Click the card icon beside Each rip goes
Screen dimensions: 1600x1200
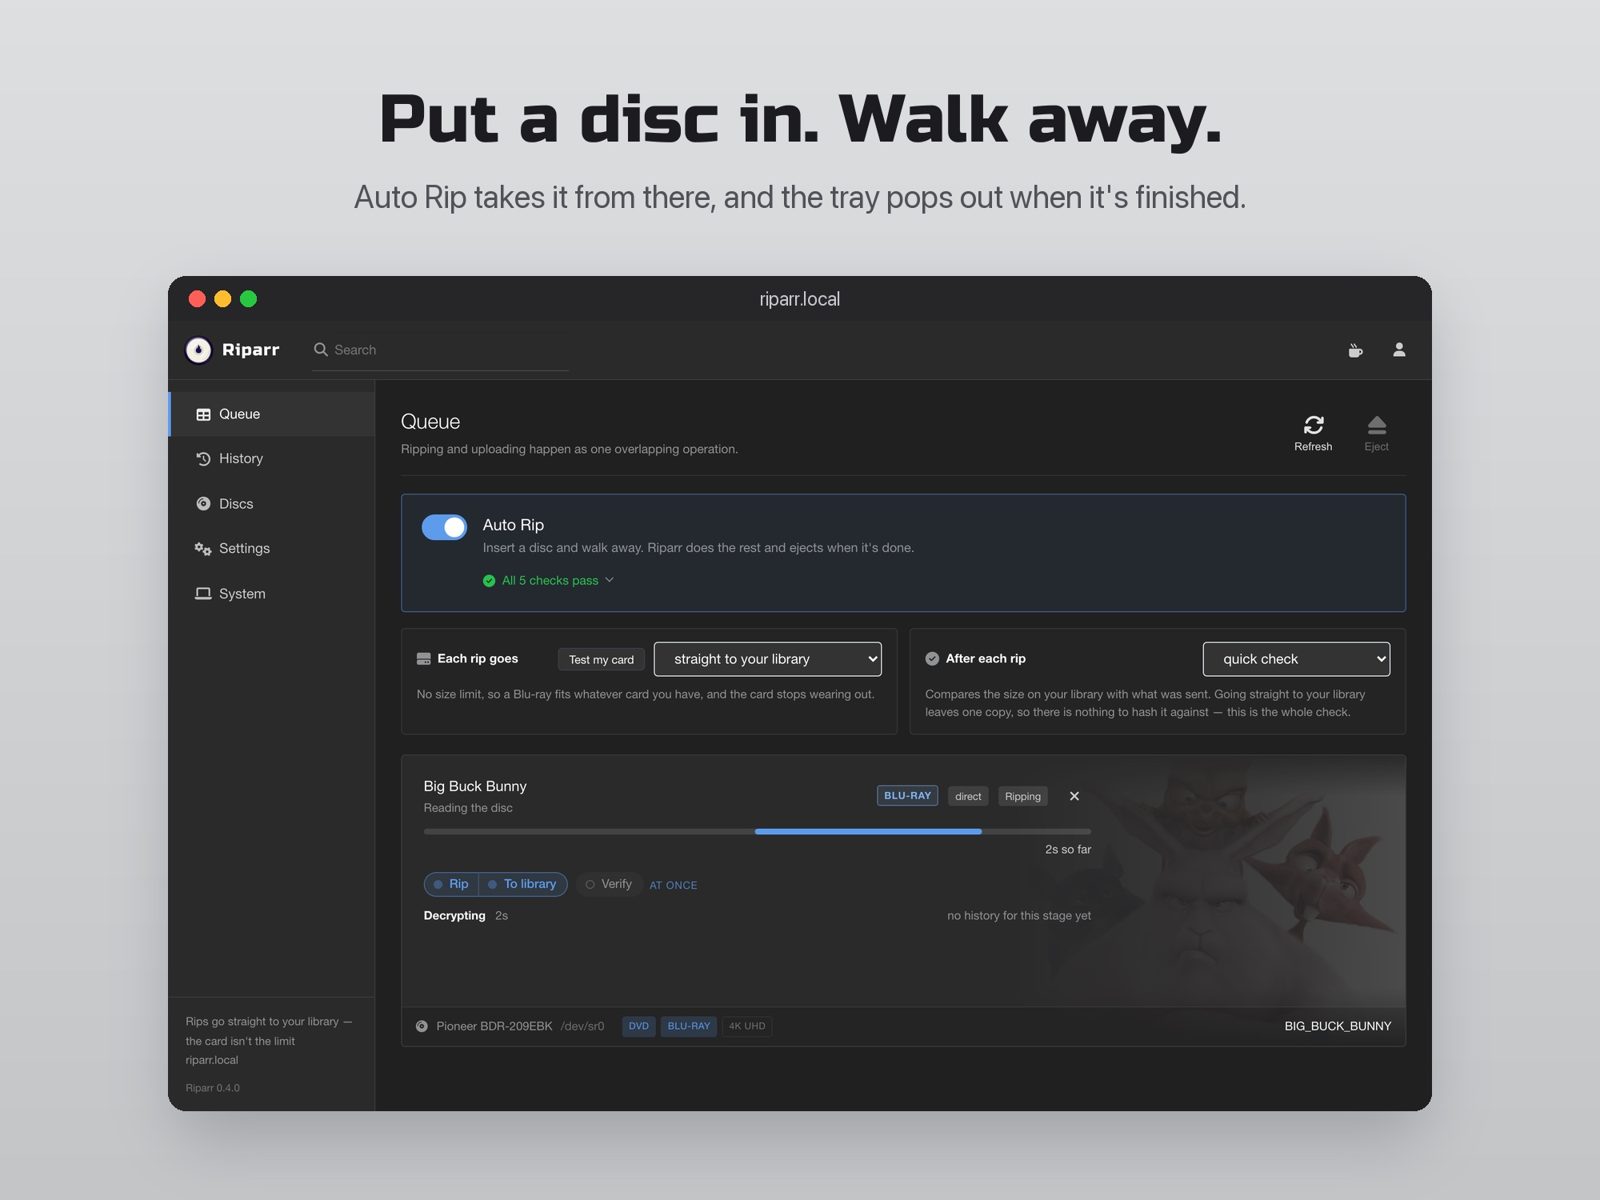(424, 659)
